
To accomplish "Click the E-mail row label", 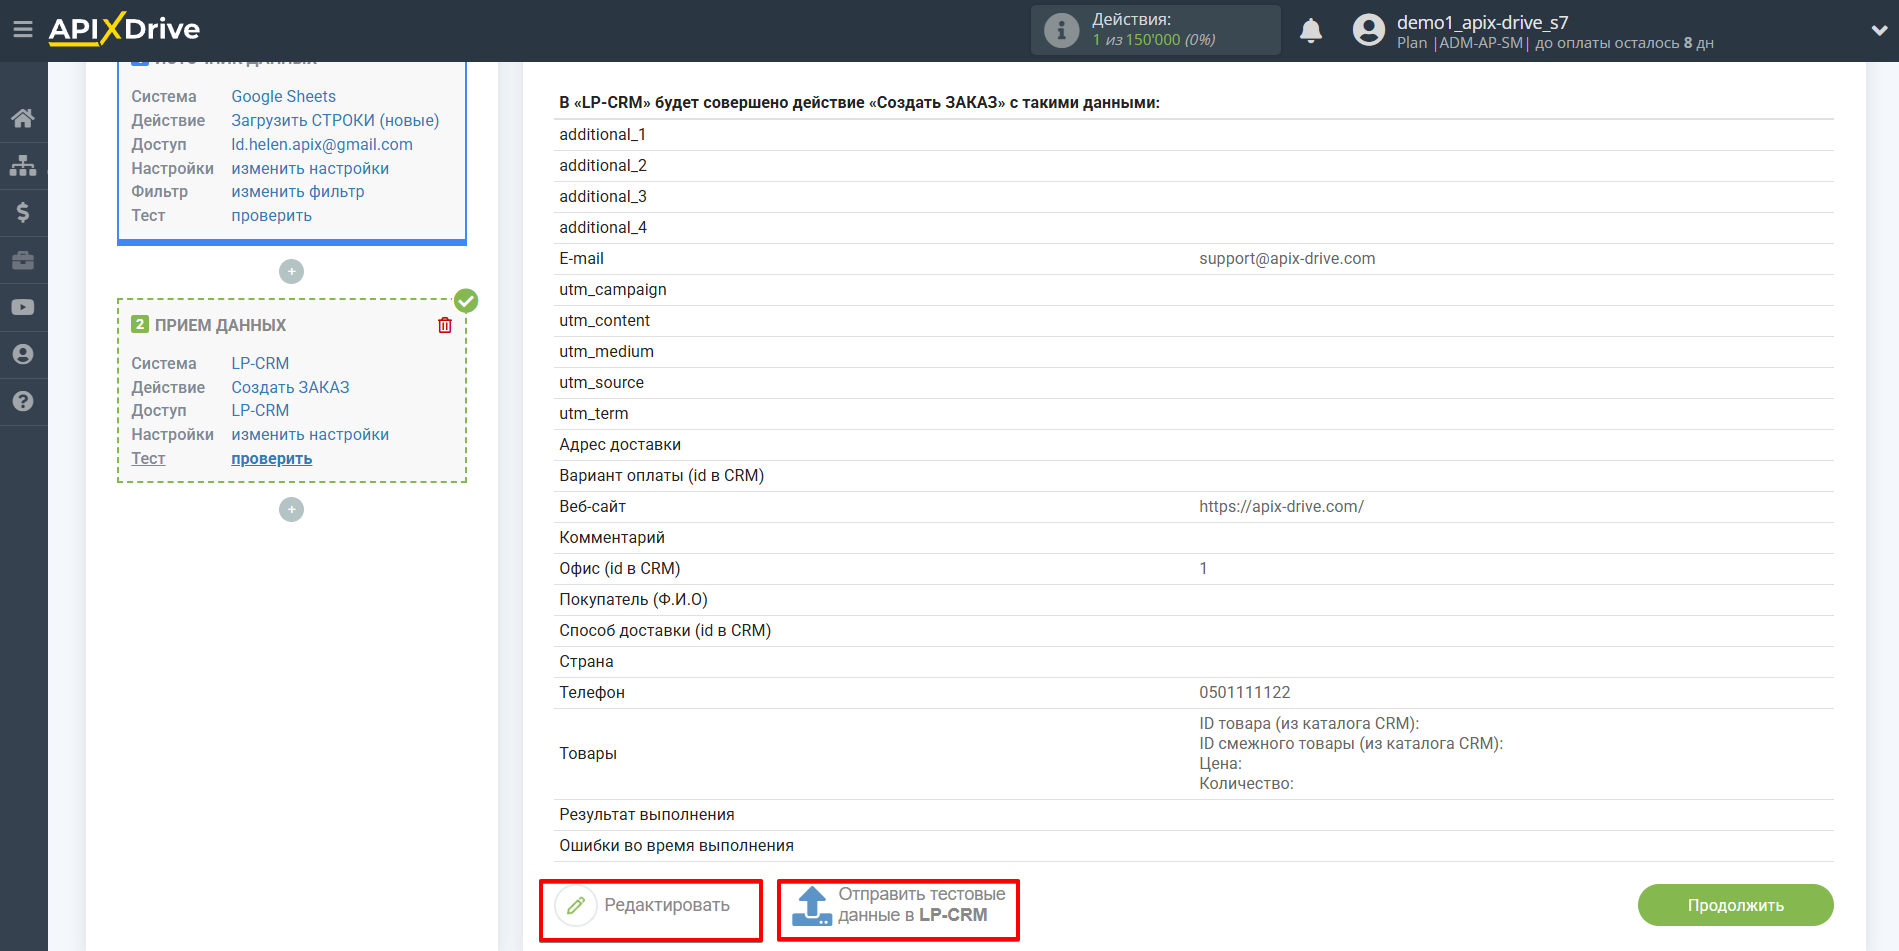I will 581,258.
